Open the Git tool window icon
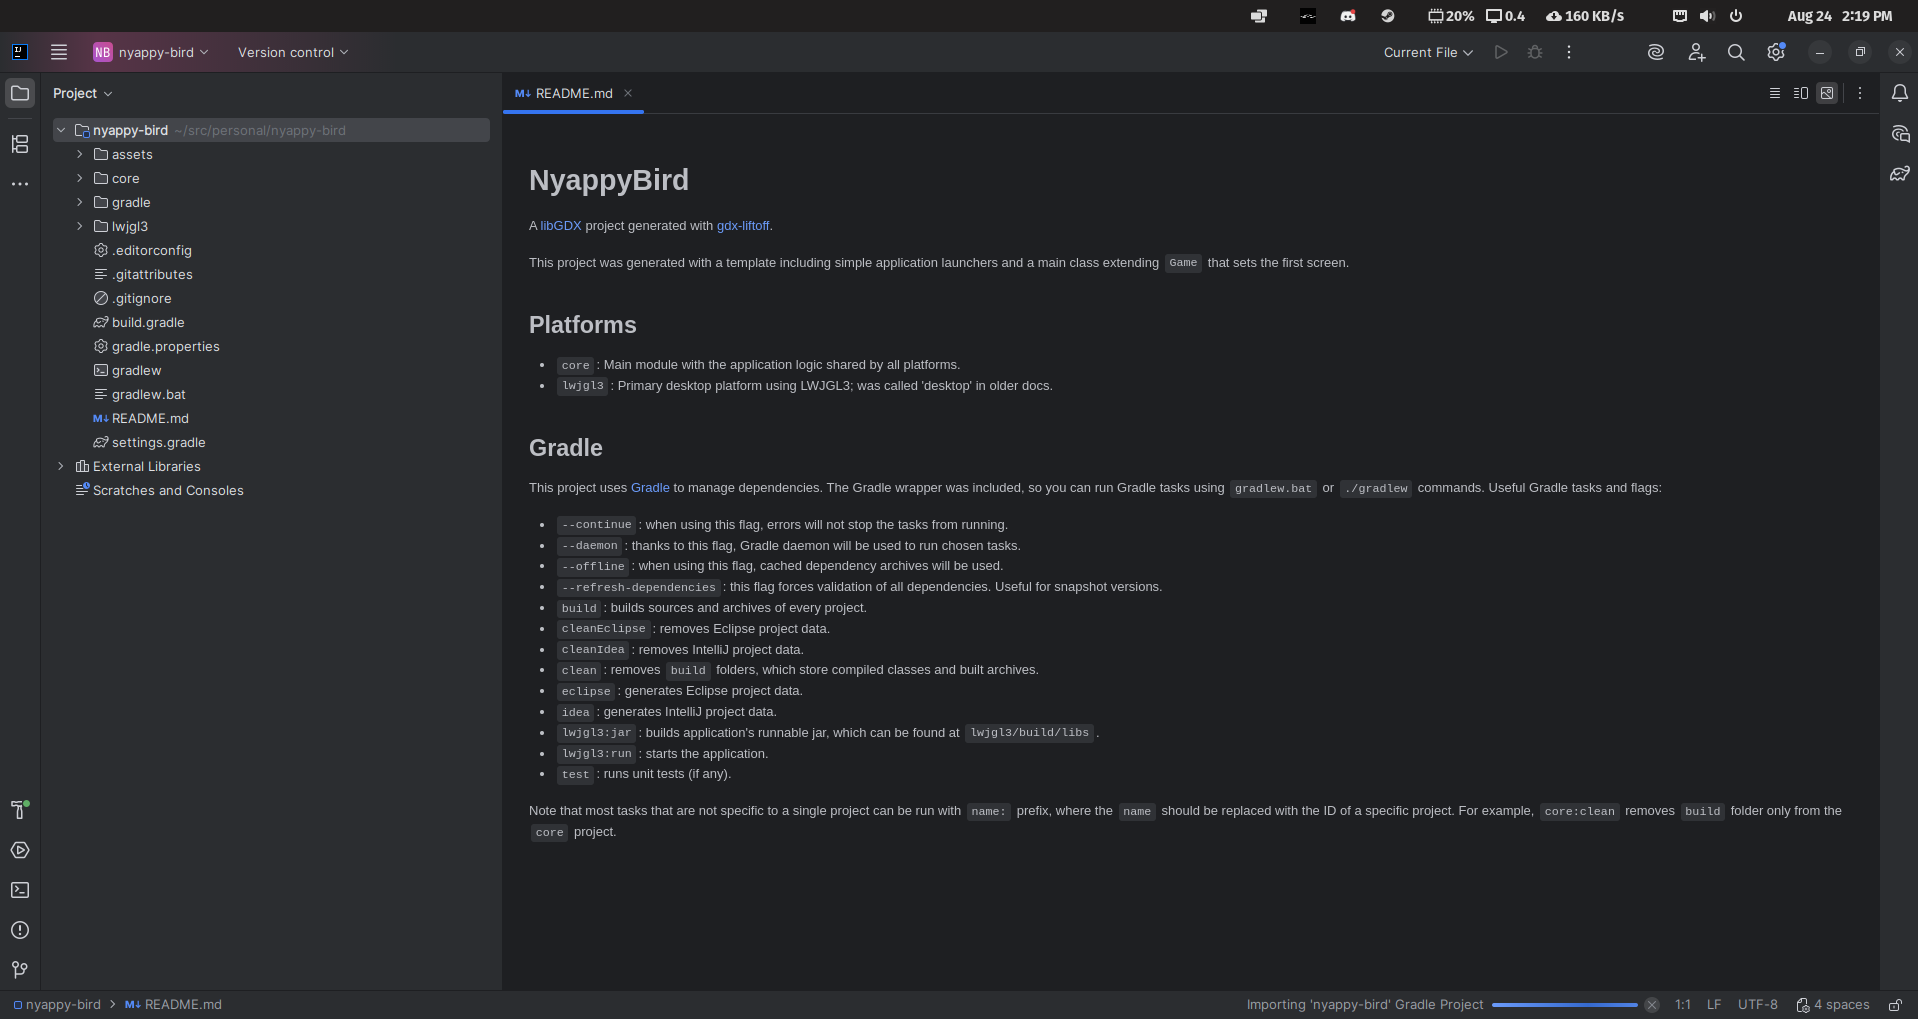 20,970
